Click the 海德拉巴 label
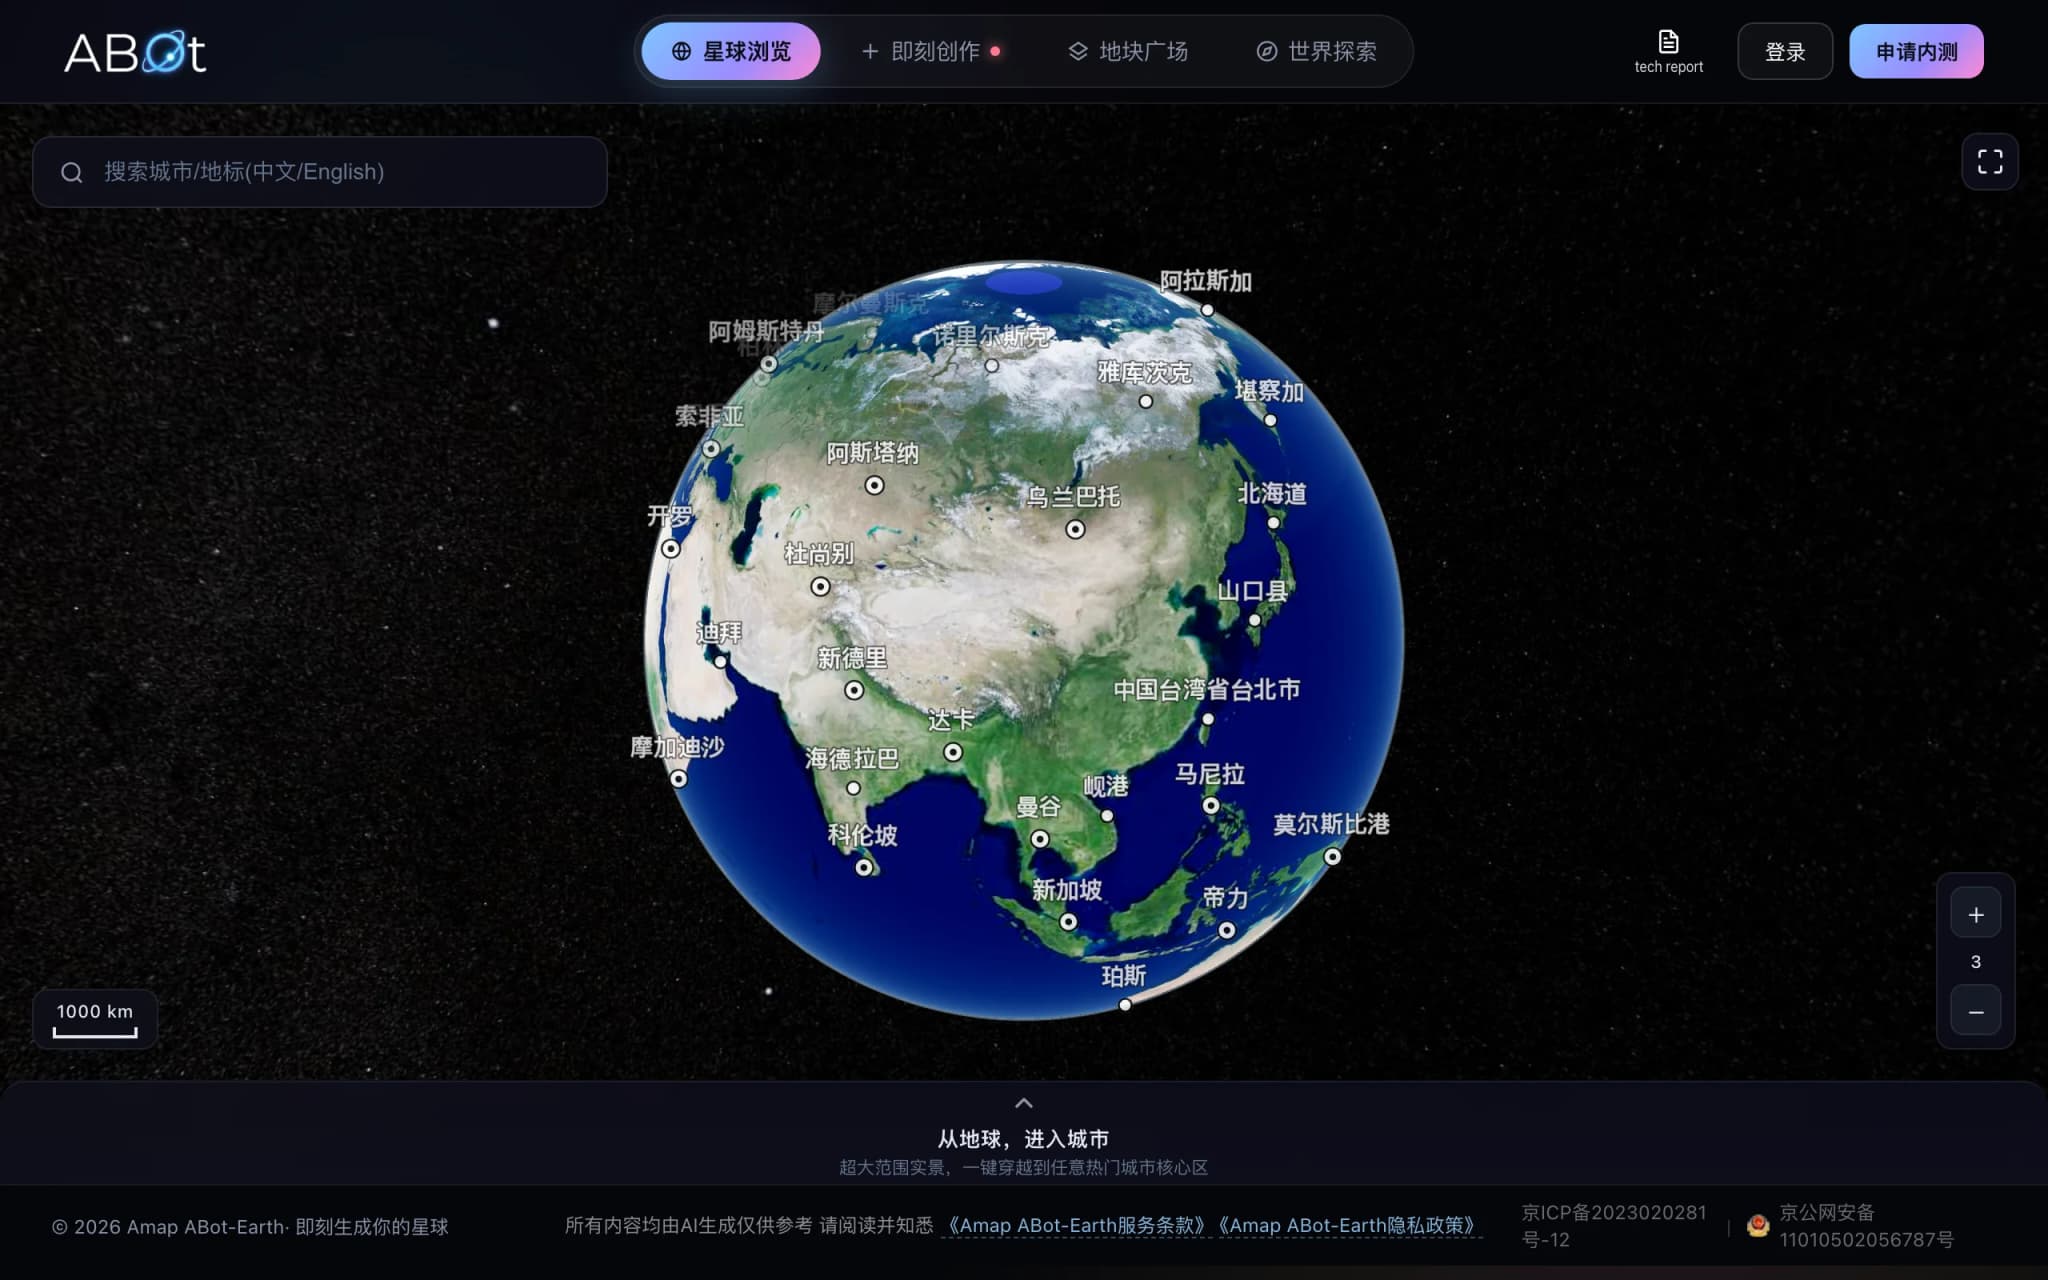This screenshot has height=1280, width=2048. coord(852,759)
